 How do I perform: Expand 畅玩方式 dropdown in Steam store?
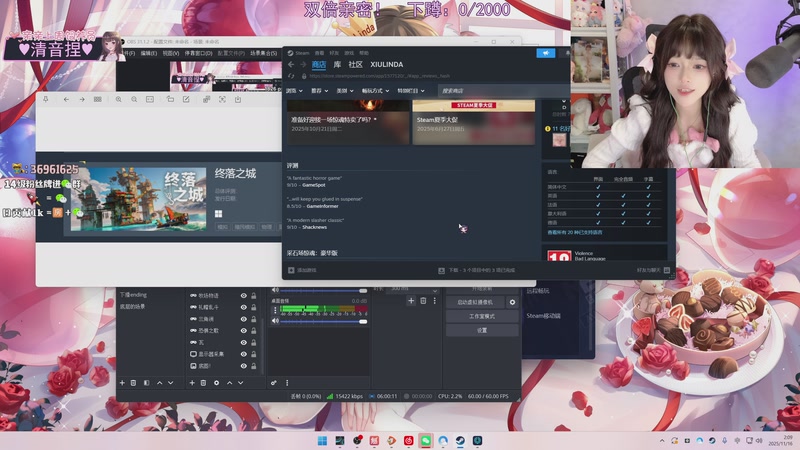376,91
